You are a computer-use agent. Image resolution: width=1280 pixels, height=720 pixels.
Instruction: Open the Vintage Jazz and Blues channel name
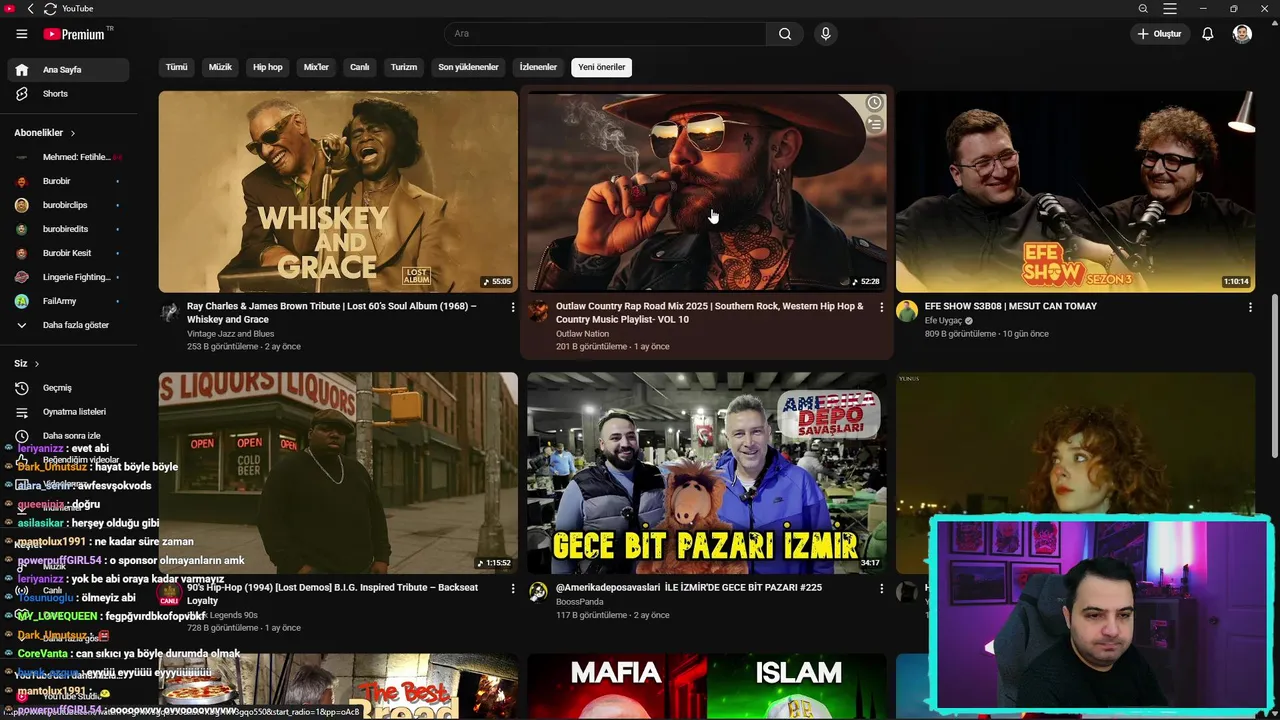tap(230, 334)
